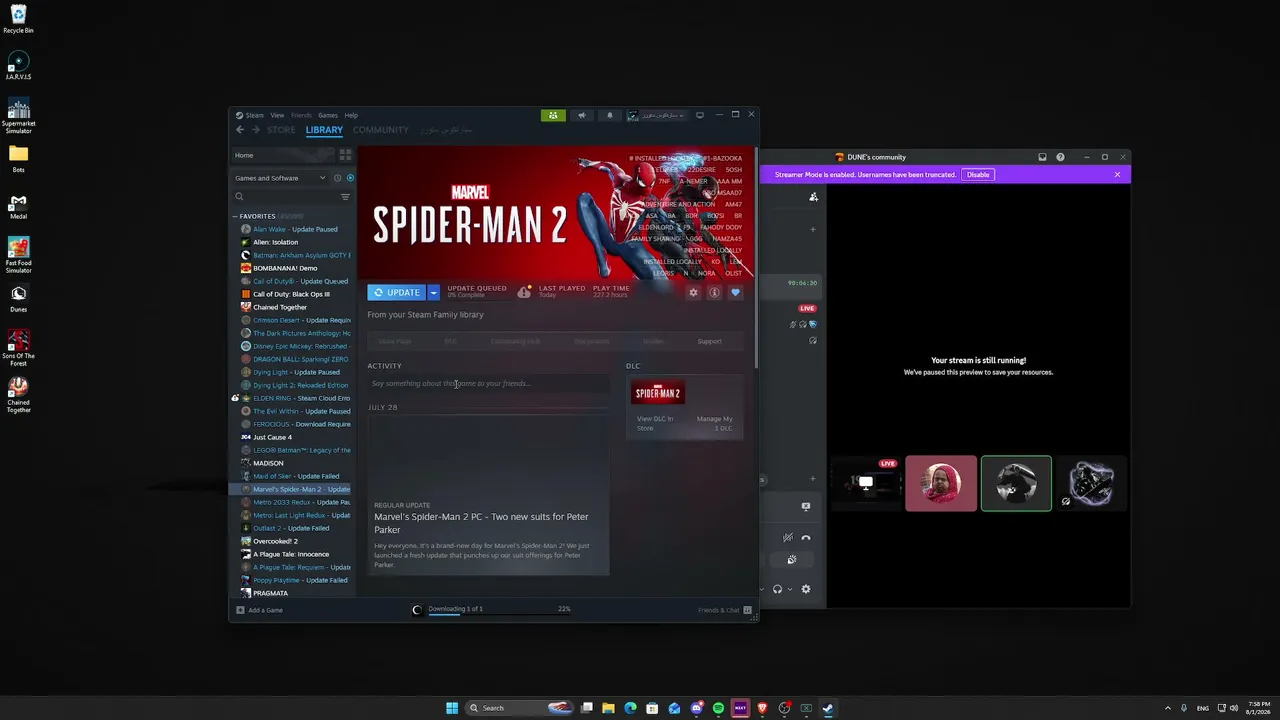Select Overcooked! 2 in library list

pos(275,541)
